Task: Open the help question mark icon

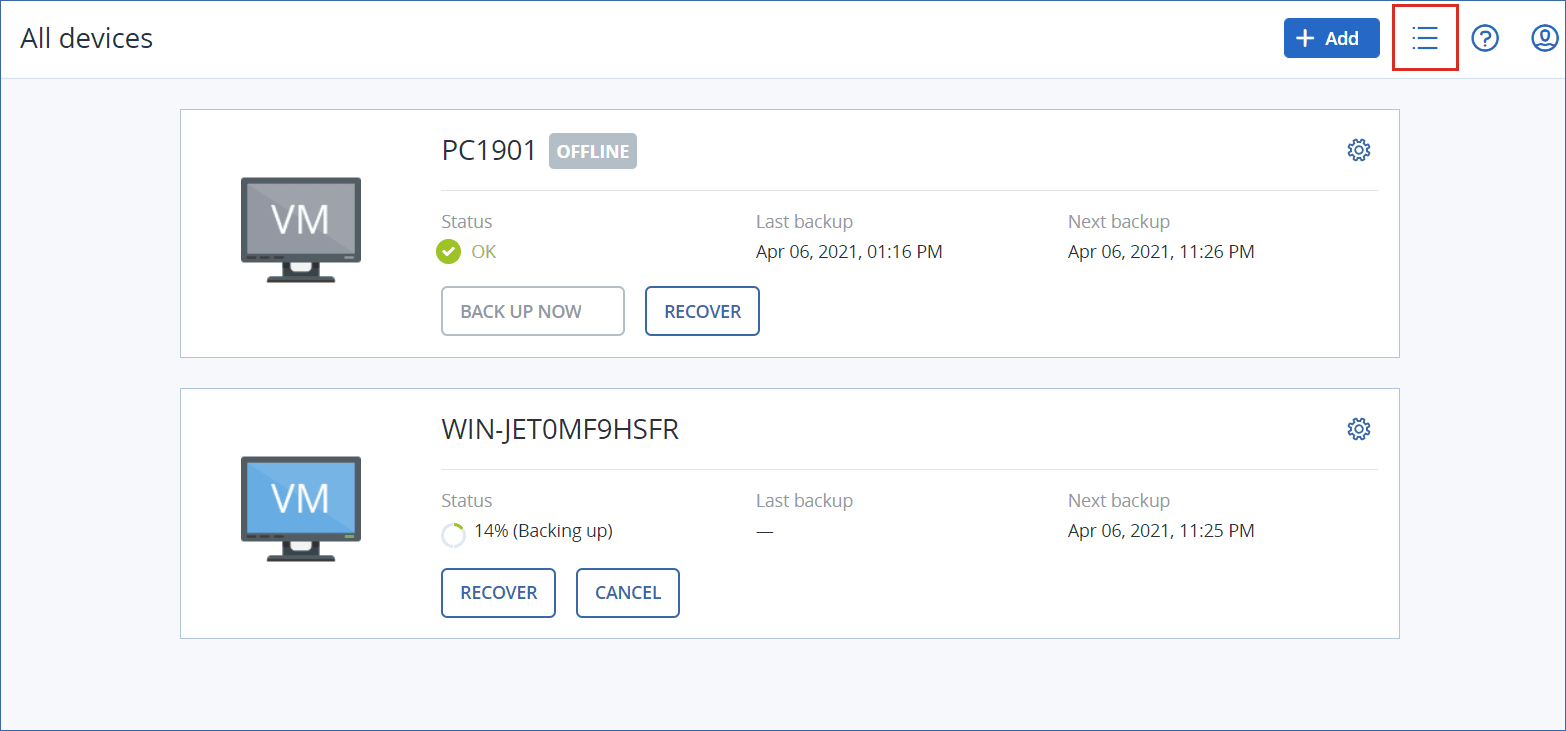Action: pyautogui.click(x=1485, y=39)
